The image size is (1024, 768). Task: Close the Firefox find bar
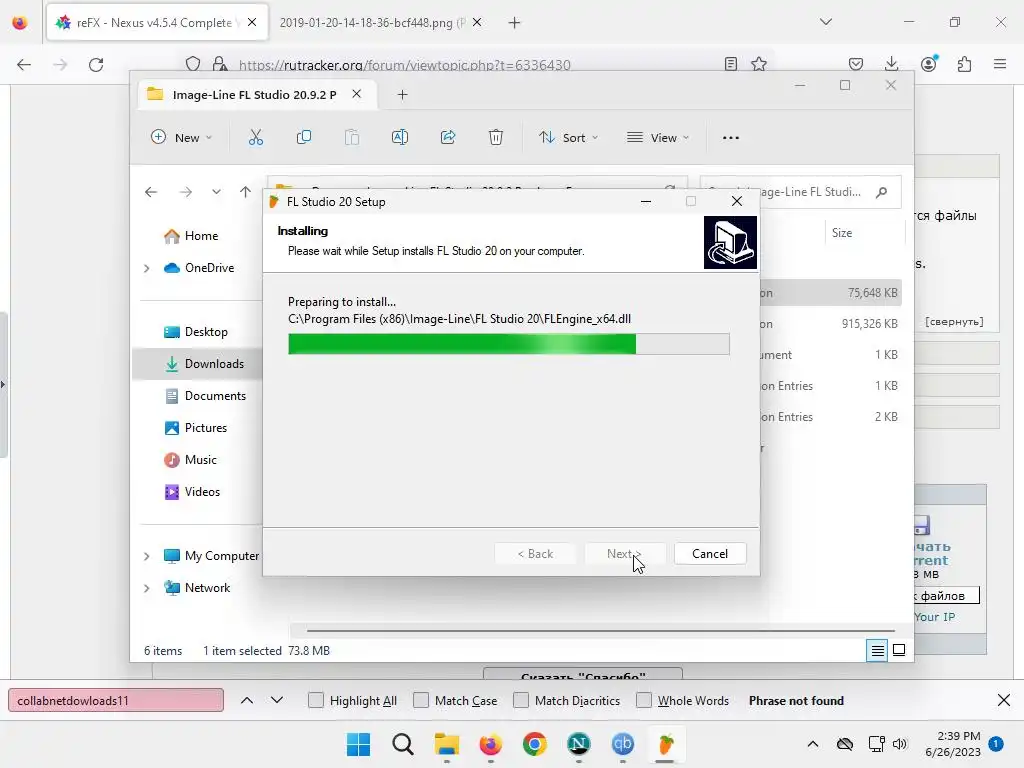[x=1004, y=700]
